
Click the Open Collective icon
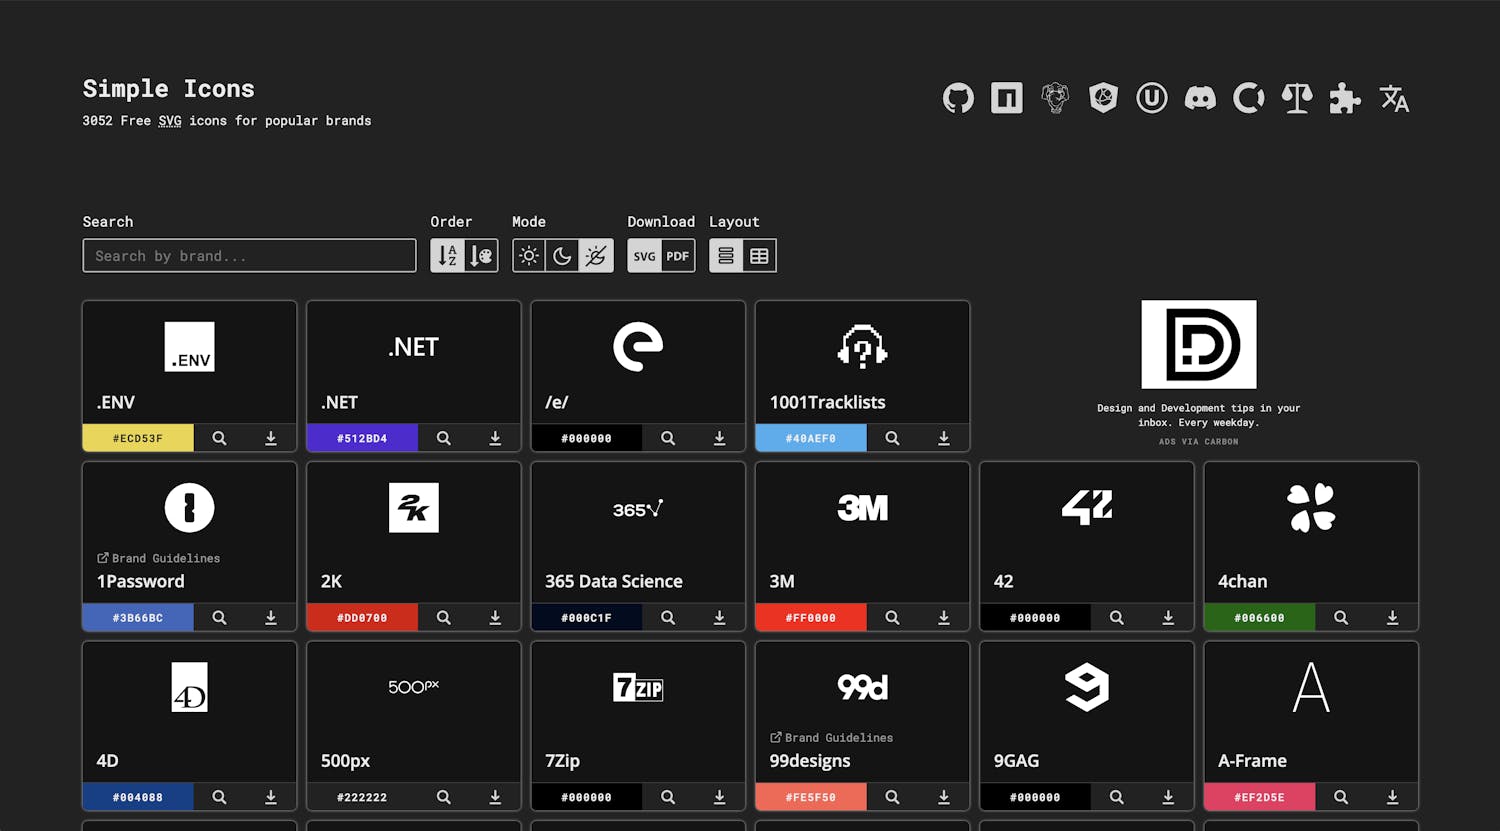pyautogui.click(x=1248, y=98)
